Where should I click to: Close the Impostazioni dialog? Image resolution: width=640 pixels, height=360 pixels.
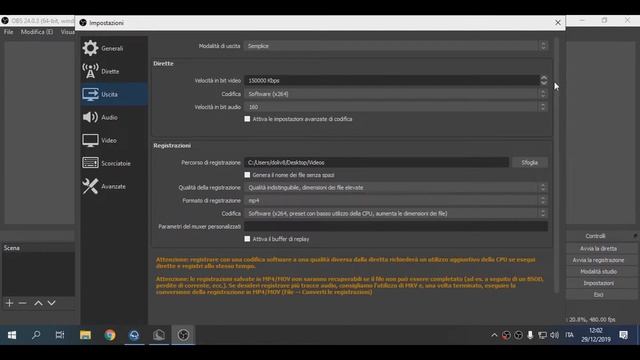558,23
